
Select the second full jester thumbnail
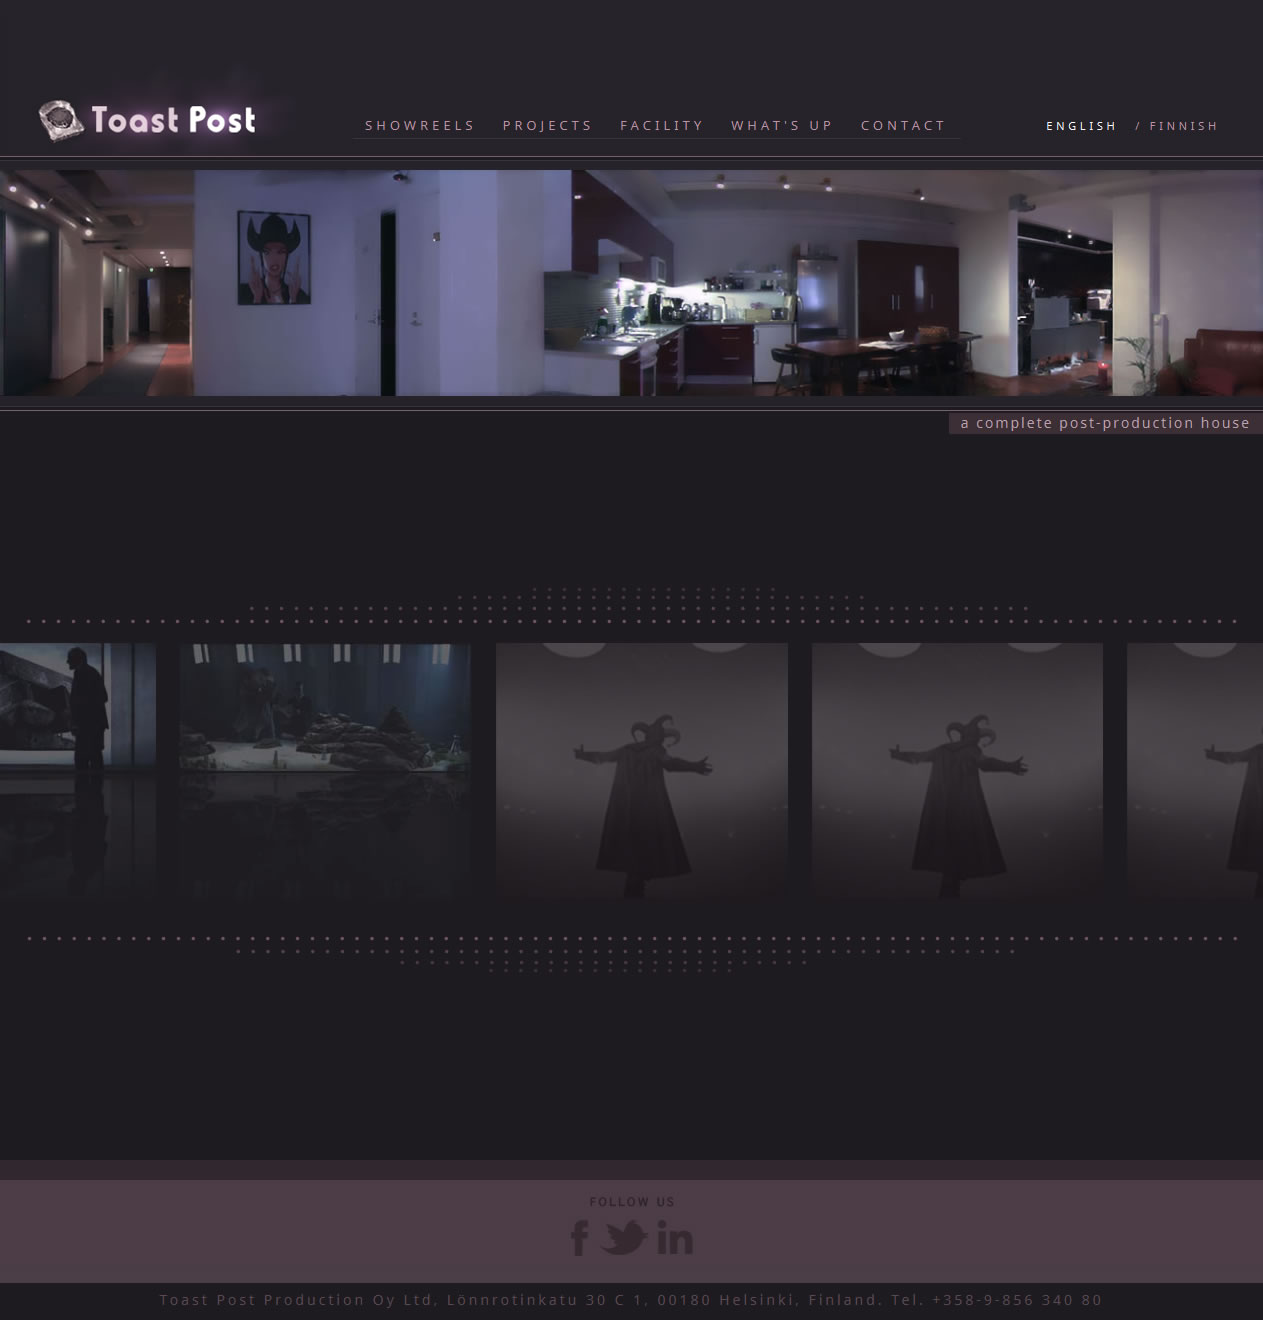tap(957, 770)
